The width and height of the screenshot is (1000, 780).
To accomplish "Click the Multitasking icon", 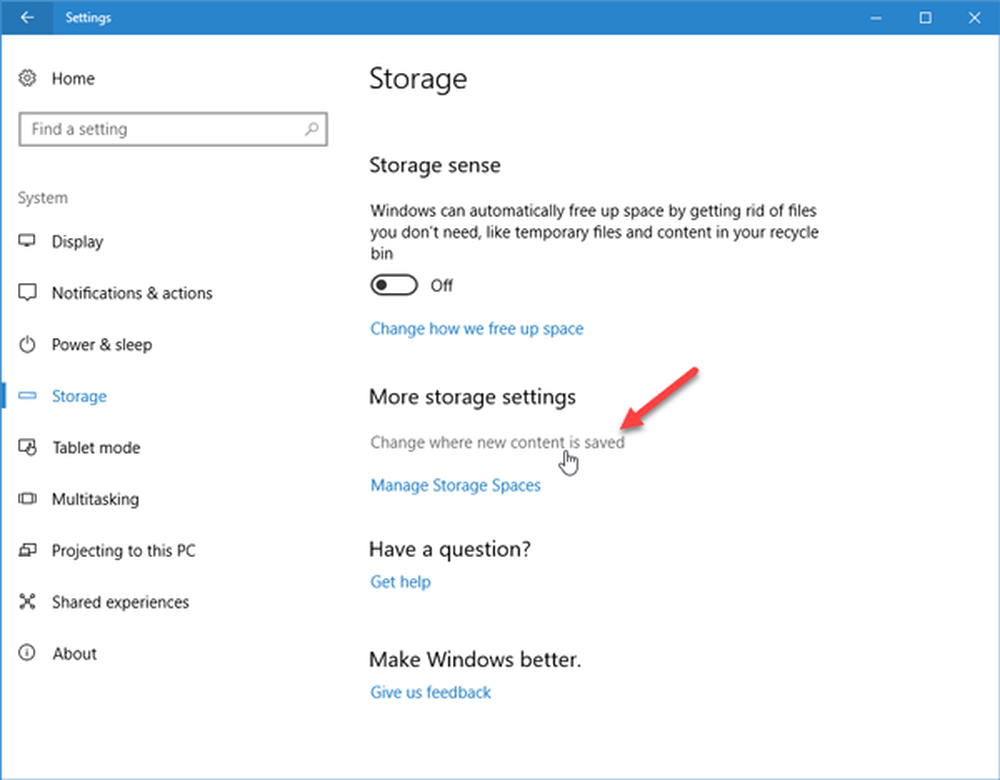I will [x=28, y=499].
